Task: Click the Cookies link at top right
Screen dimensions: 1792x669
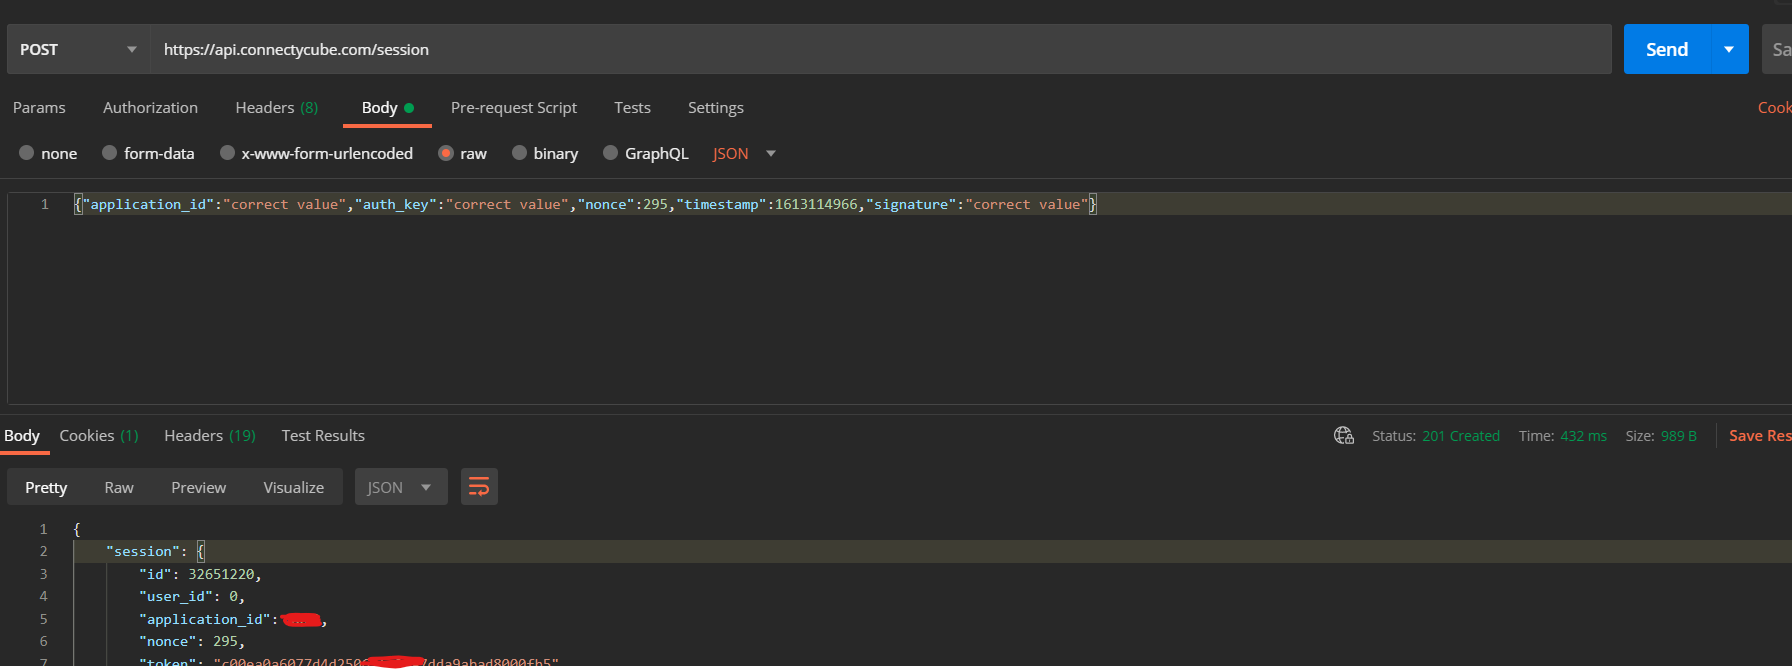Action: tap(1774, 108)
